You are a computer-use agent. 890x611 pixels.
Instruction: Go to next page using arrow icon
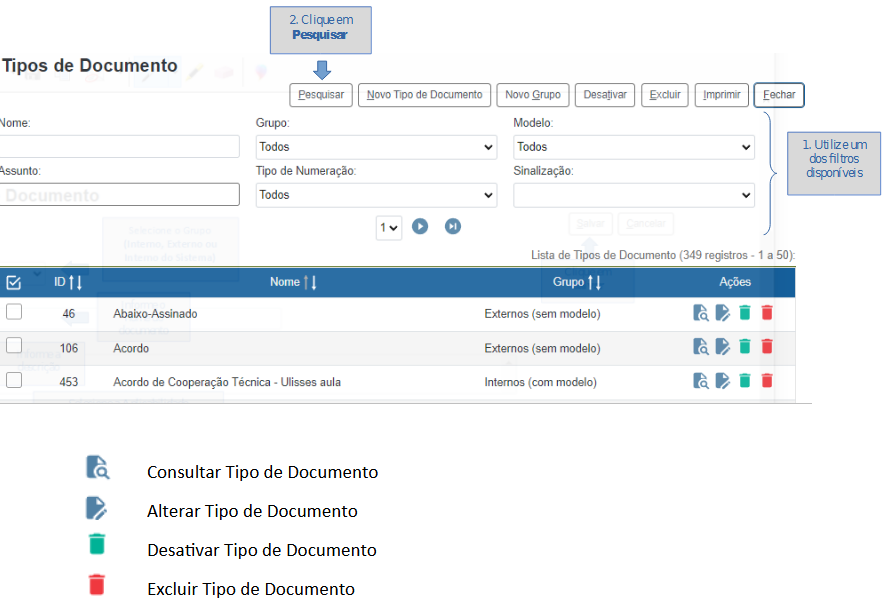tap(420, 227)
